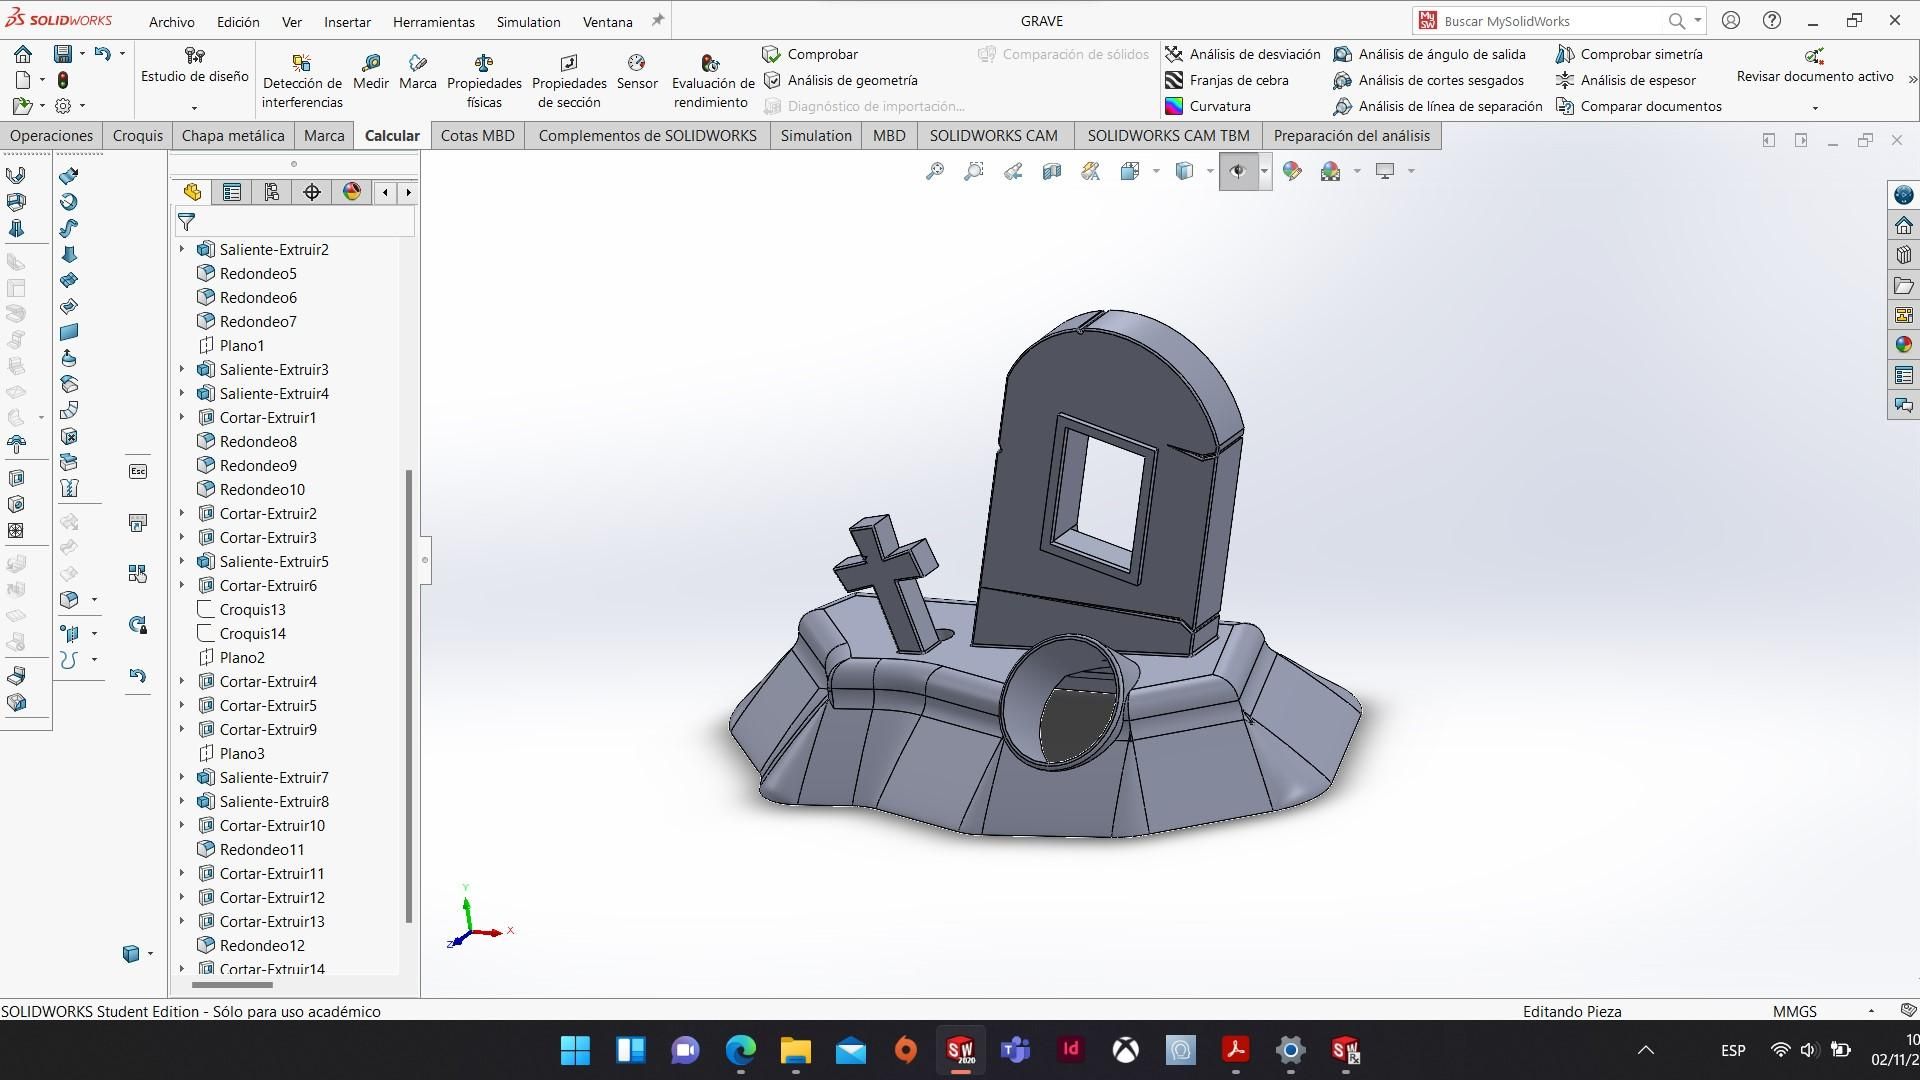Screen dimensions: 1920x1080
Task: Click Franjas de cebra icon
Action: 1174,80
